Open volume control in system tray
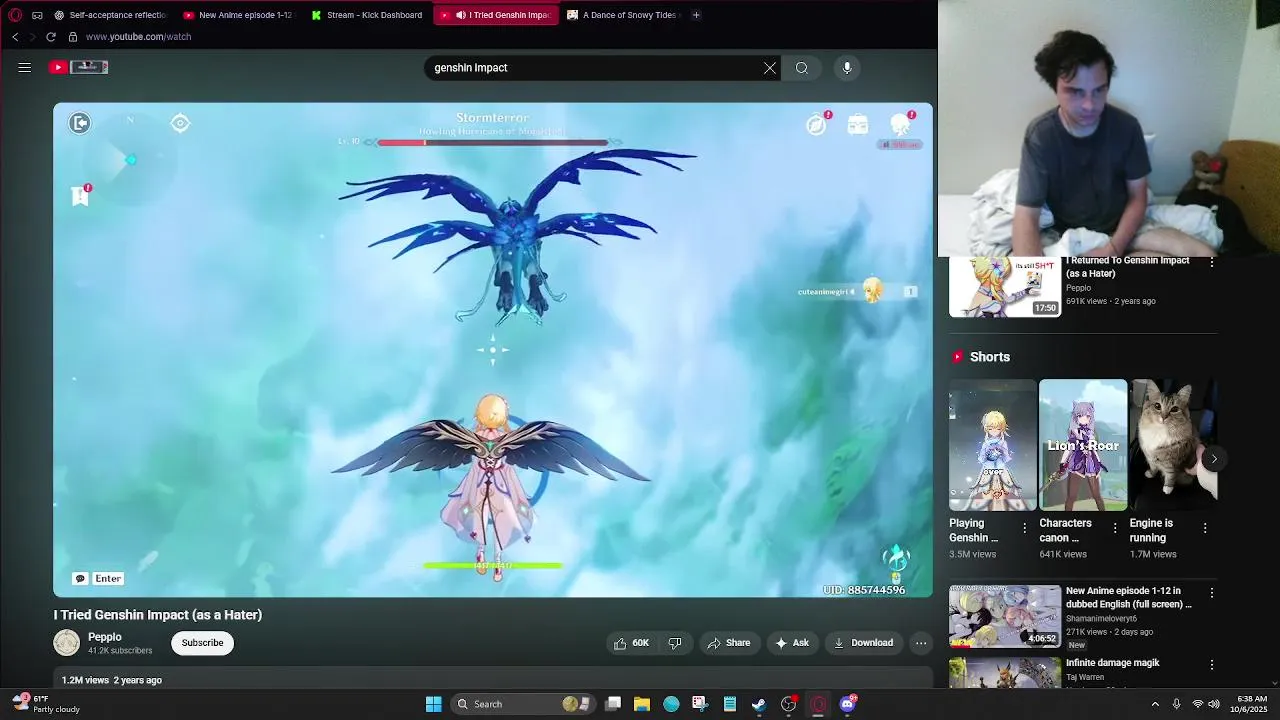The image size is (1280, 720). (1214, 704)
